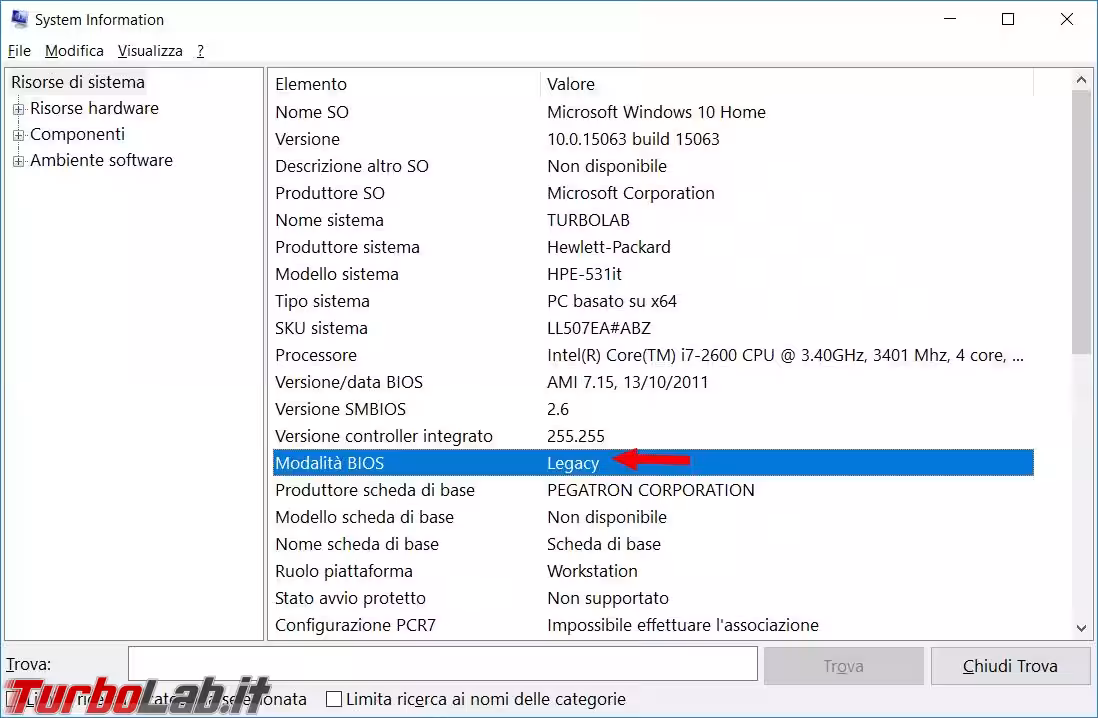
Task: Enable Limita ricerca ai nomi delle categorie
Action: click(334, 700)
